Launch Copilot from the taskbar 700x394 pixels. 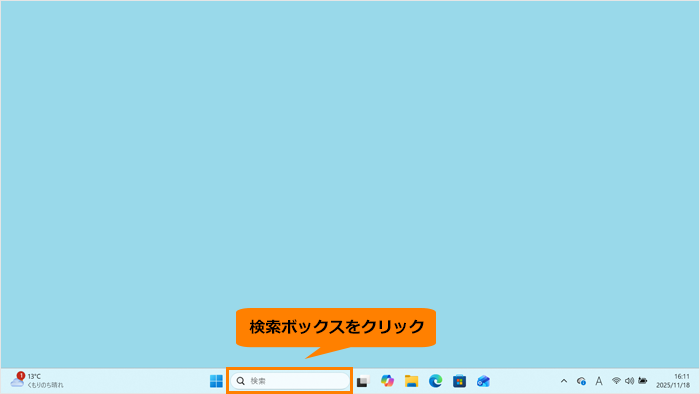point(387,381)
